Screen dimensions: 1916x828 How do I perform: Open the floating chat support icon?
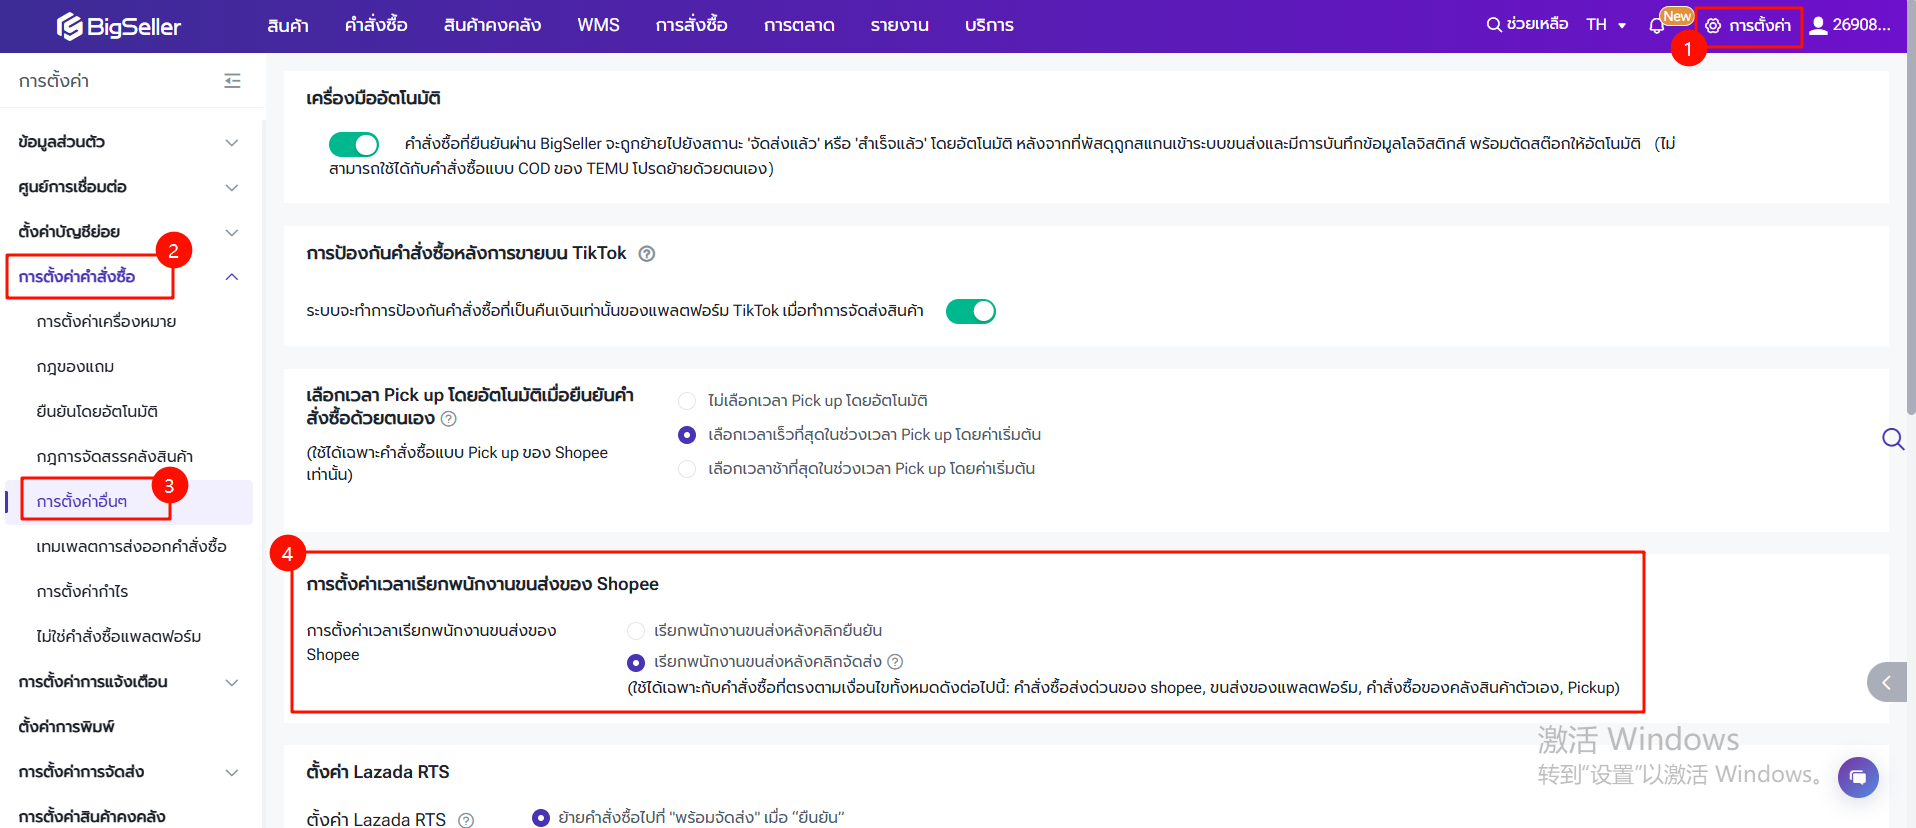pyautogui.click(x=1857, y=777)
